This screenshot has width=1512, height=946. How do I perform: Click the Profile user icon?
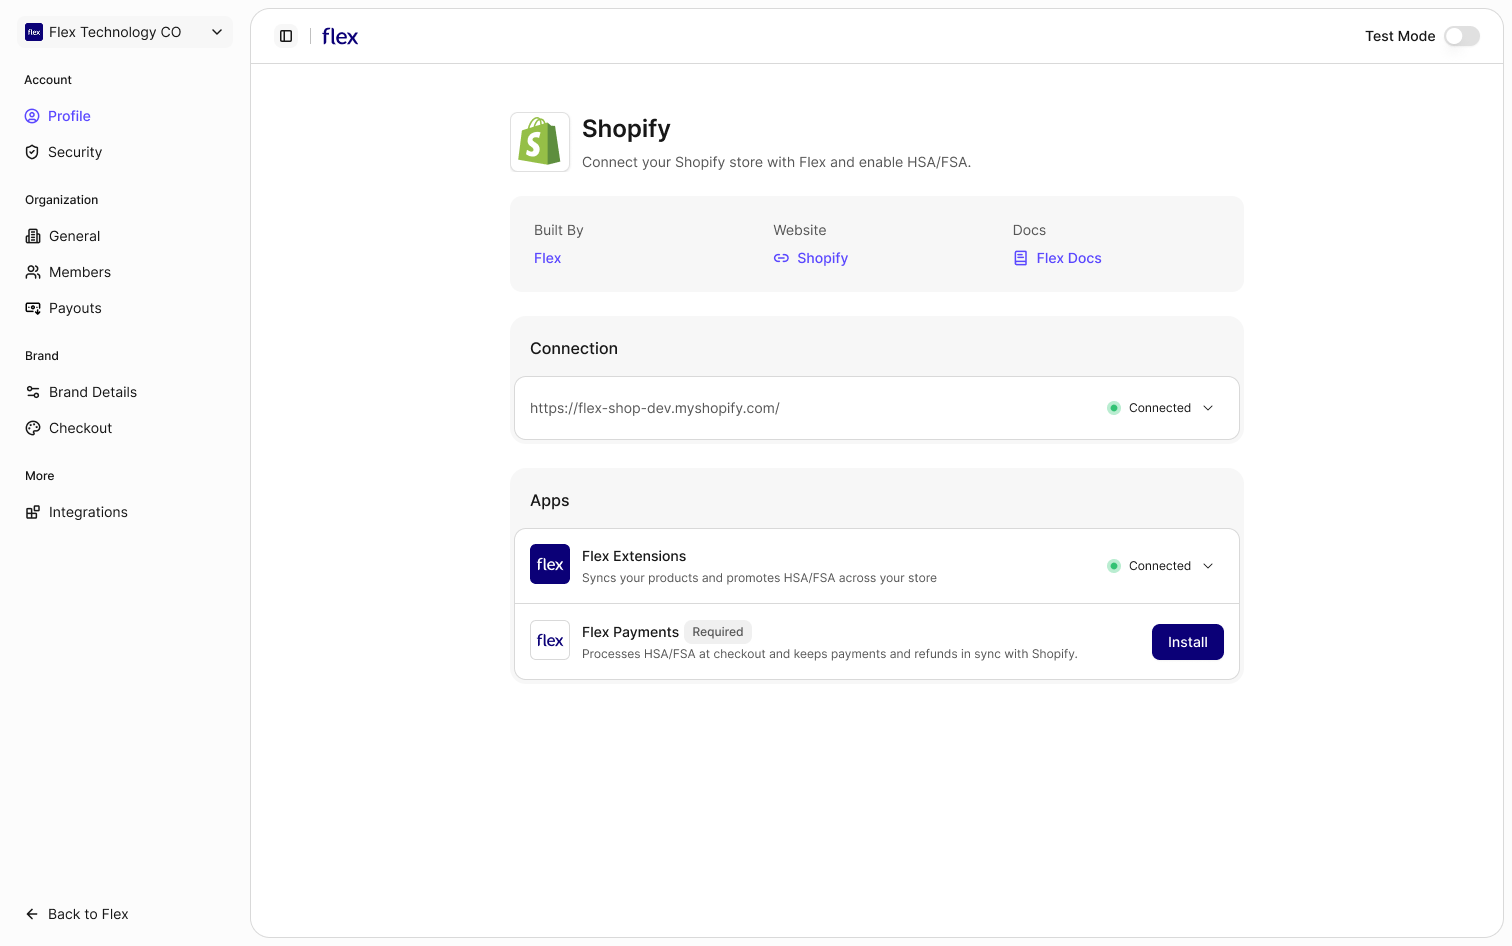click(32, 116)
